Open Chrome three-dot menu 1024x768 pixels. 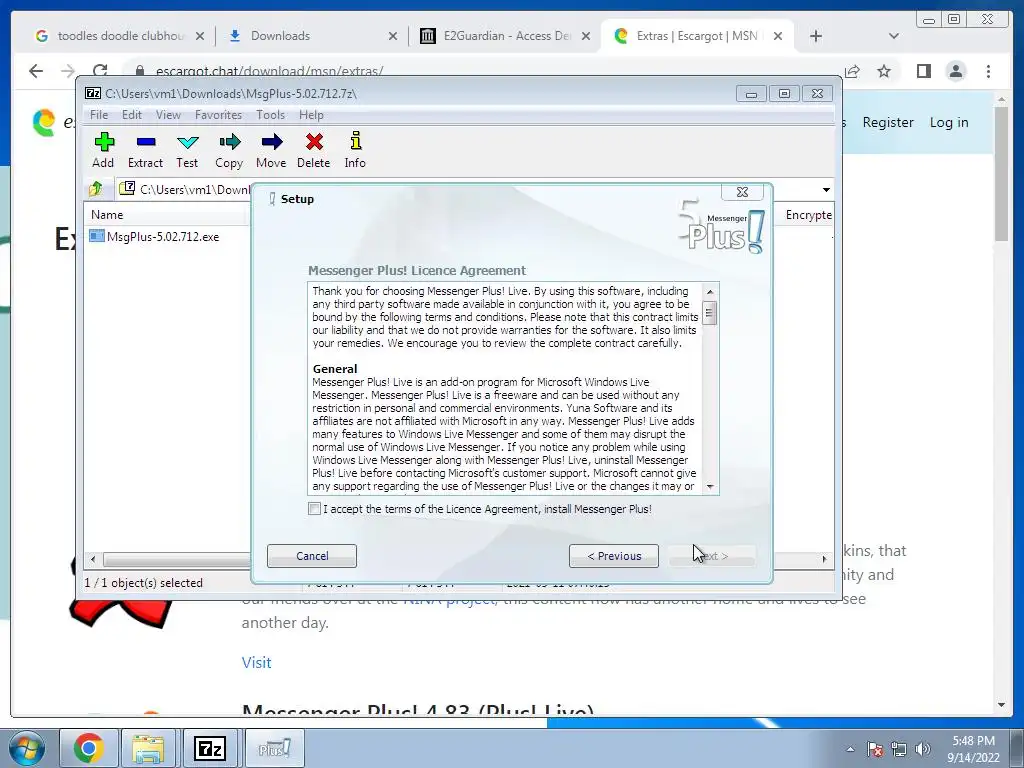point(988,71)
